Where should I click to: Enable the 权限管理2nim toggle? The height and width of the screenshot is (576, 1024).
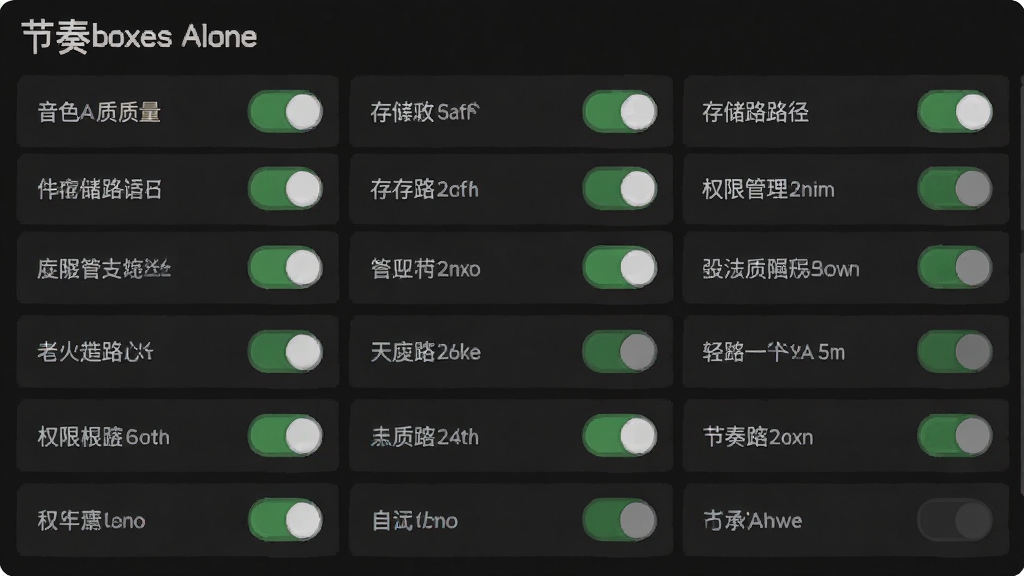coord(955,189)
